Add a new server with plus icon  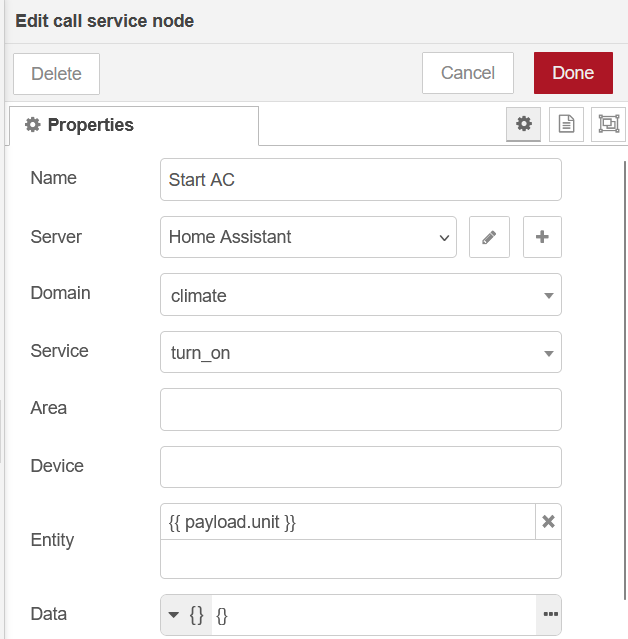pyautogui.click(x=542, y=237)
